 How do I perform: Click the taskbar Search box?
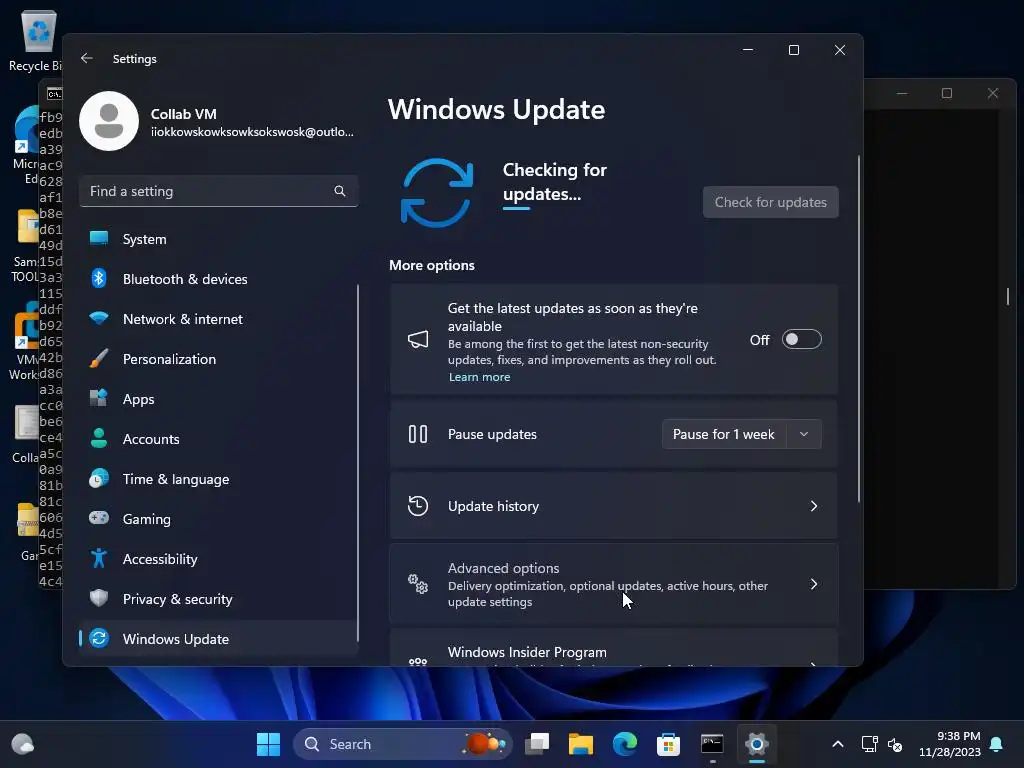tap(402, 744)
